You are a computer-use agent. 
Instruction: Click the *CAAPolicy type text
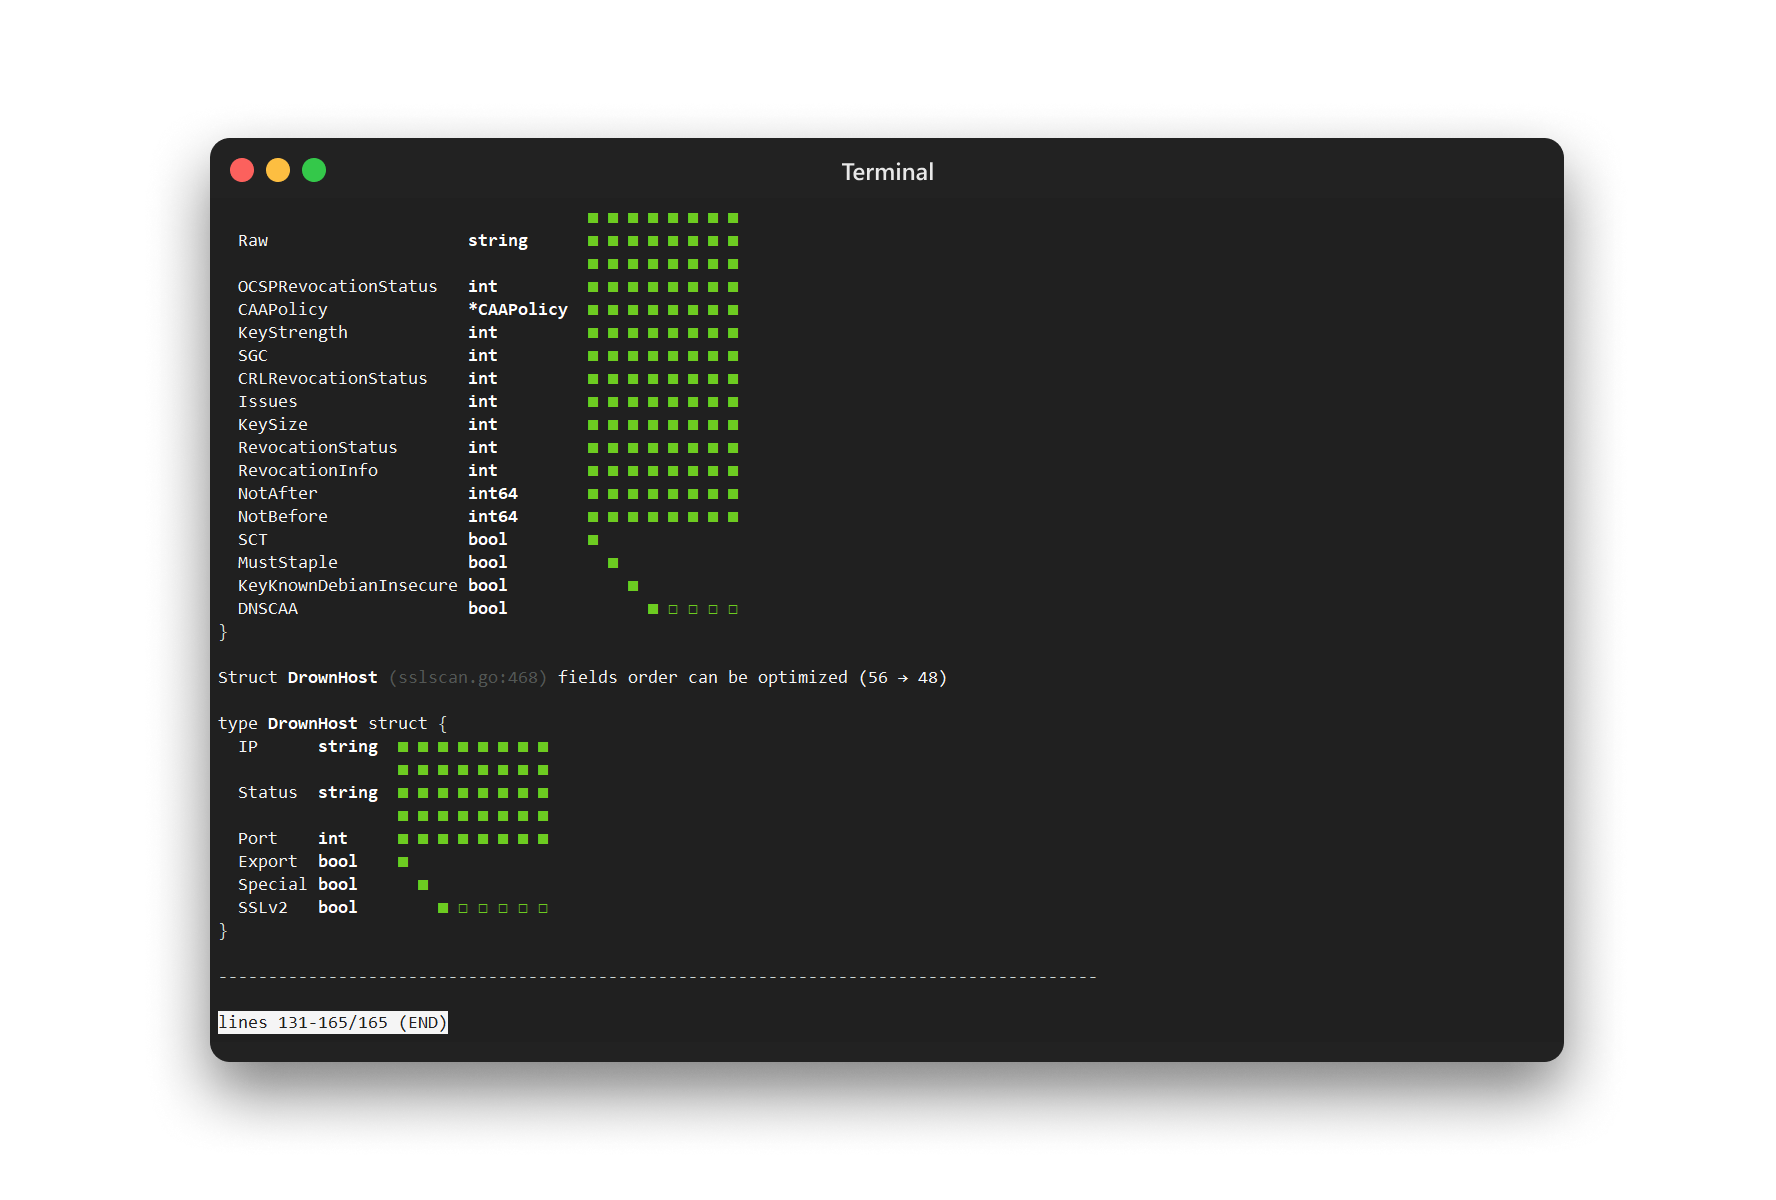point(518,310)
